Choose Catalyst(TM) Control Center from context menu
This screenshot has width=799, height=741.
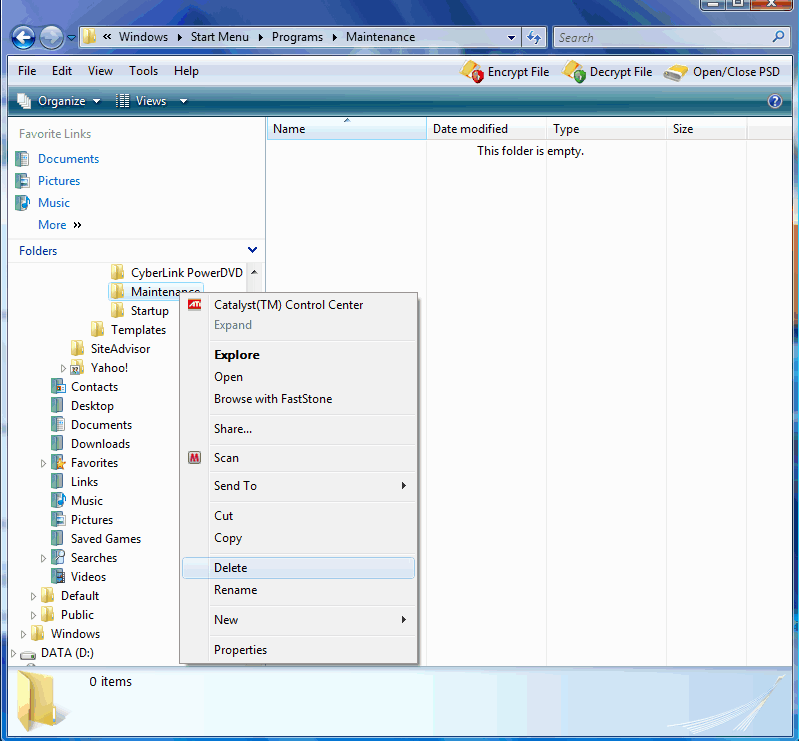[299, 305]
